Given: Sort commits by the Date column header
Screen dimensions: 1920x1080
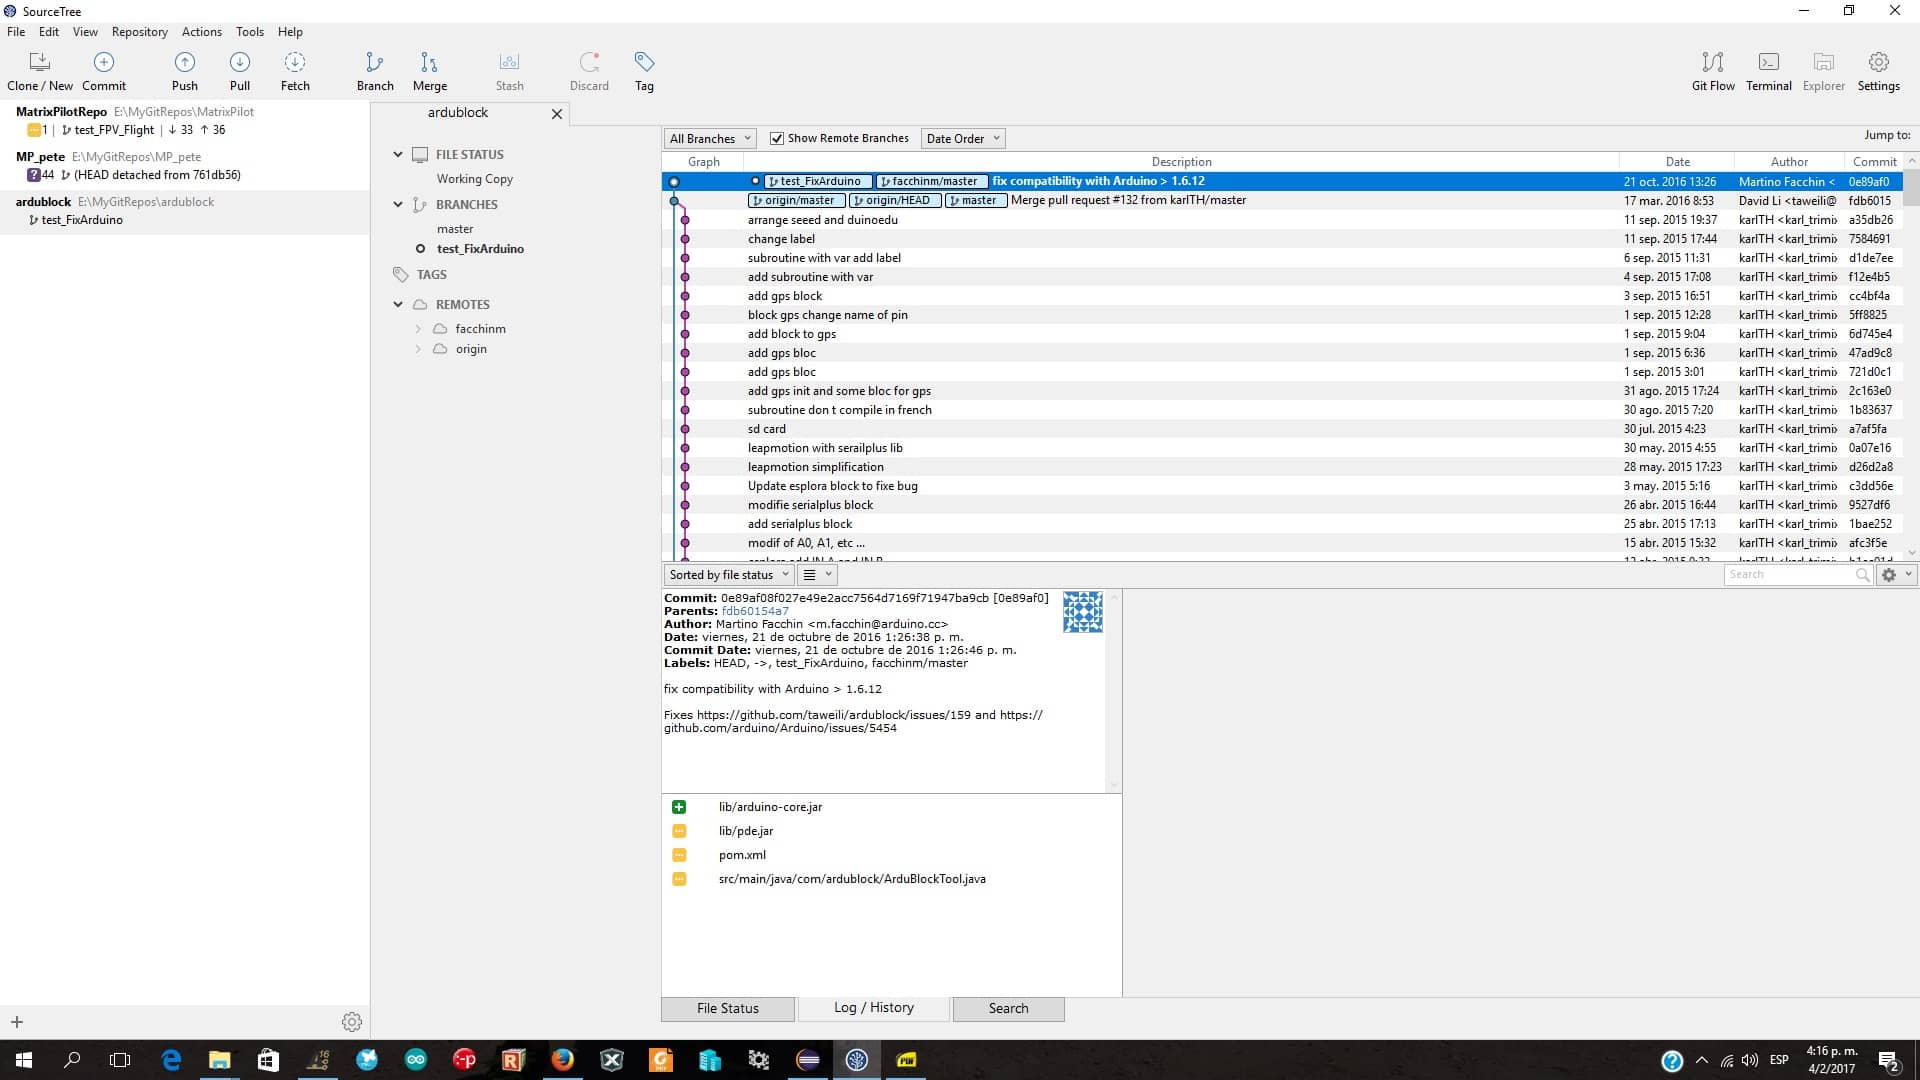Looking at the screenshot, I should (1677, 162).
